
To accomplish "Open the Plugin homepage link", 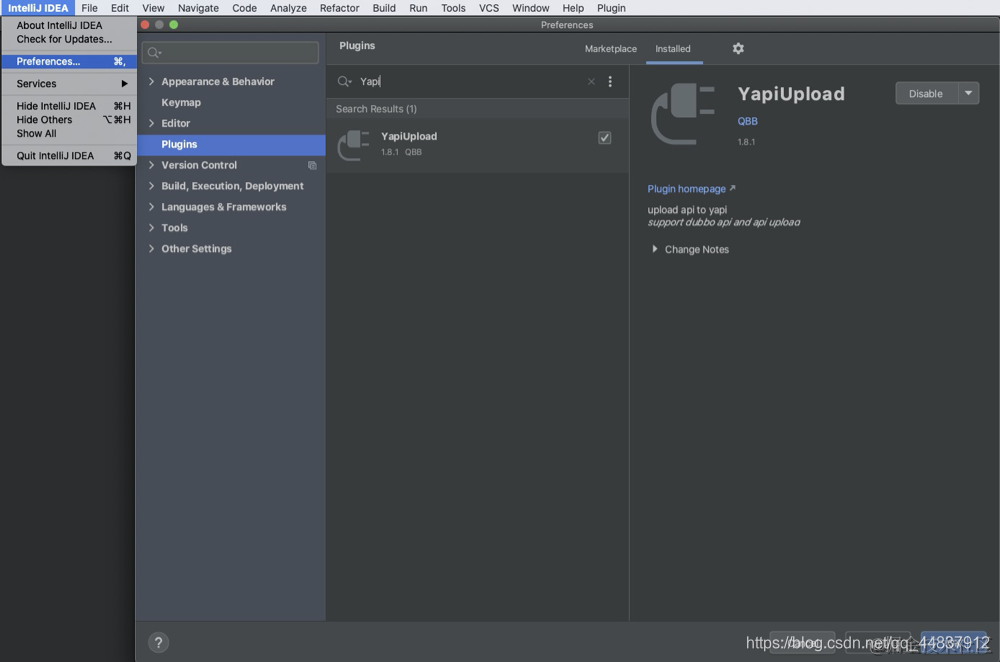I will click(x=691, y=189).
